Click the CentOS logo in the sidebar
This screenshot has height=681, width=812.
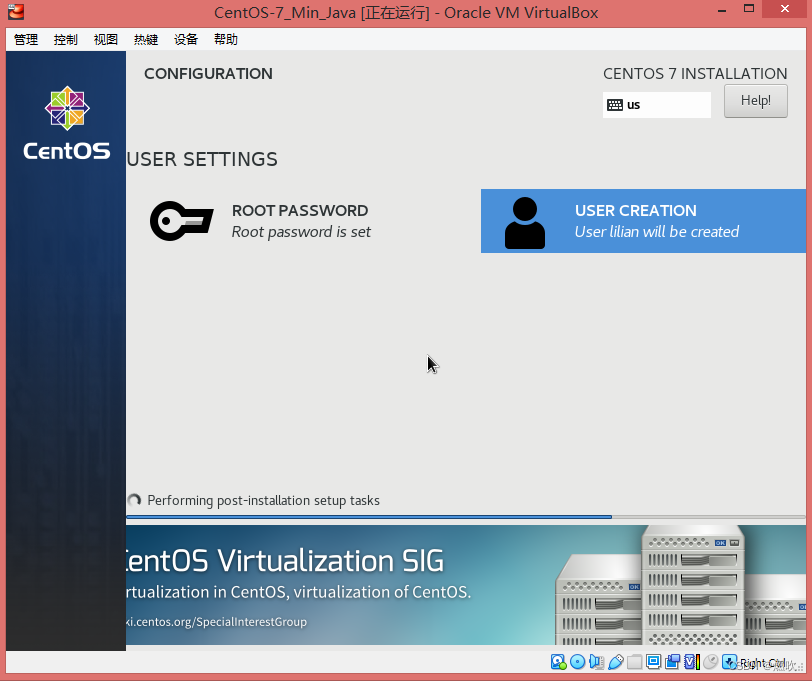coord(67,123)
